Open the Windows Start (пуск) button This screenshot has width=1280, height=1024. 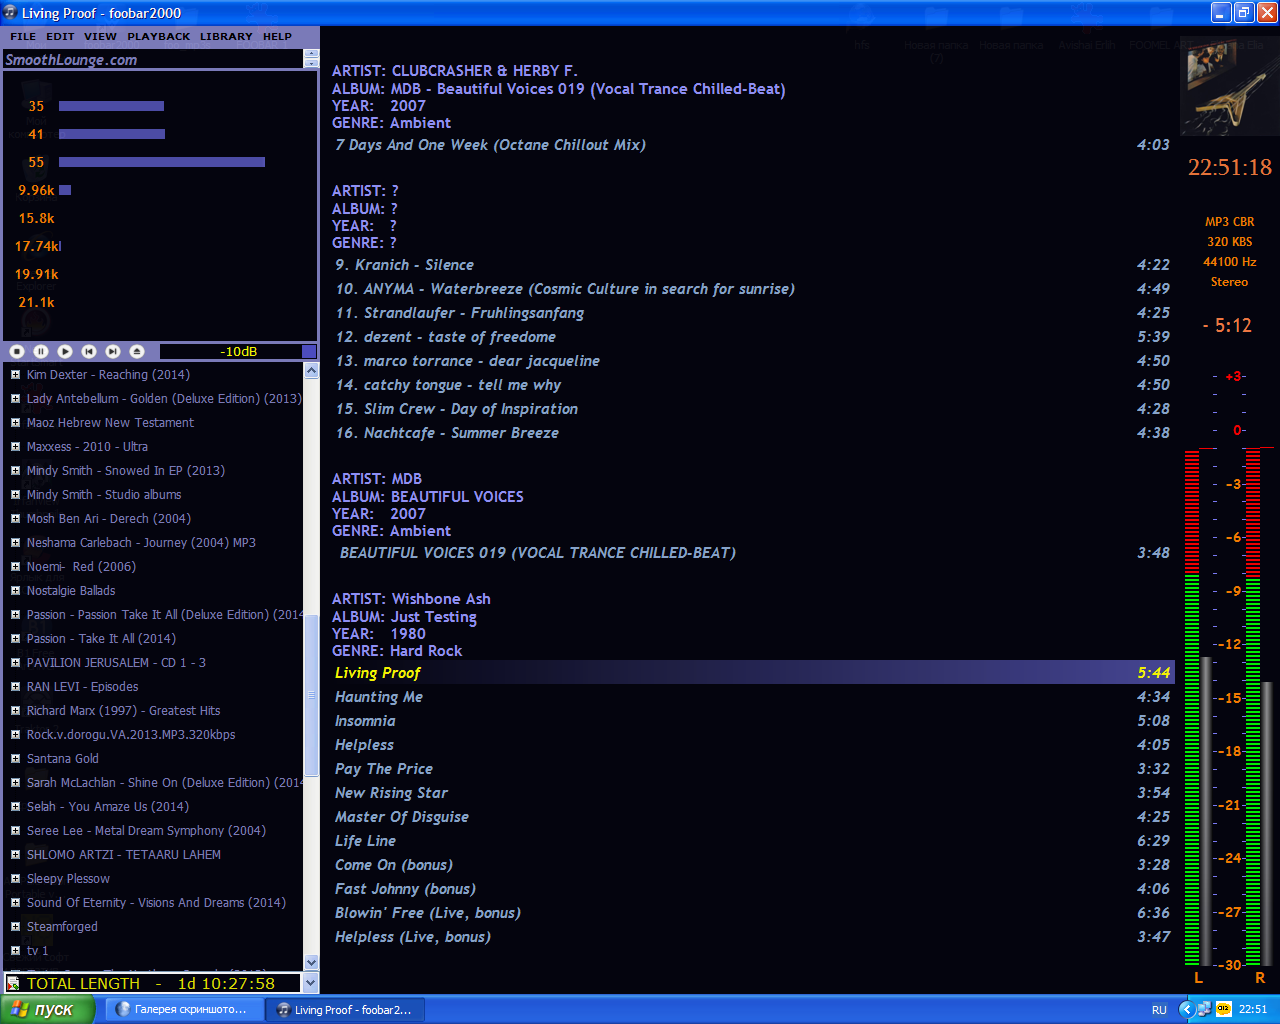click(46, 1009)
